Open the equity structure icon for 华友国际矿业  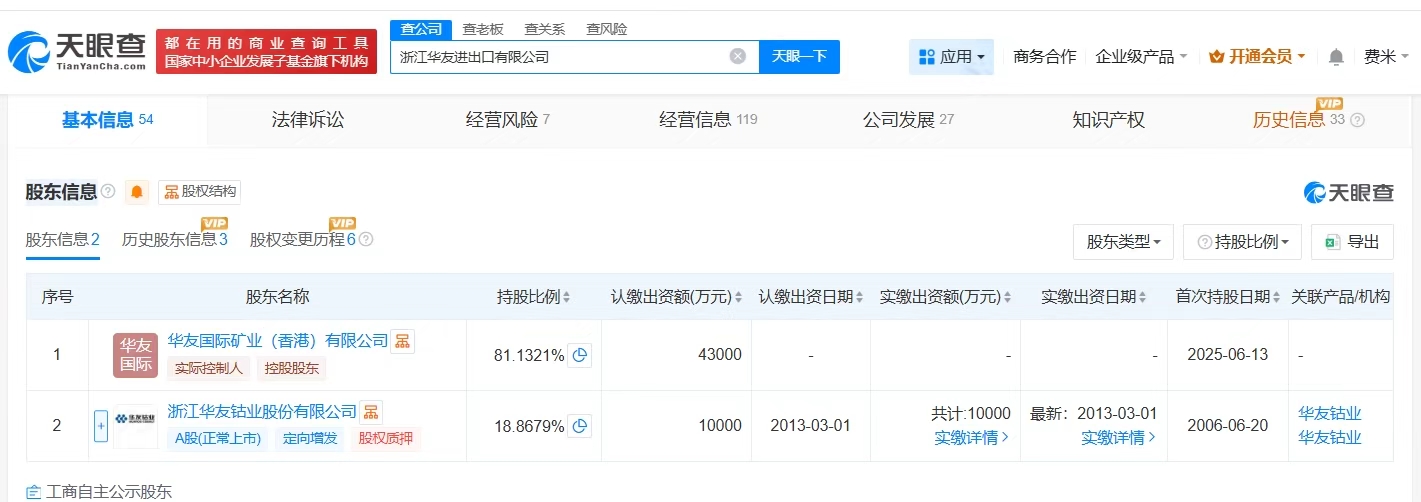[402, 341]
